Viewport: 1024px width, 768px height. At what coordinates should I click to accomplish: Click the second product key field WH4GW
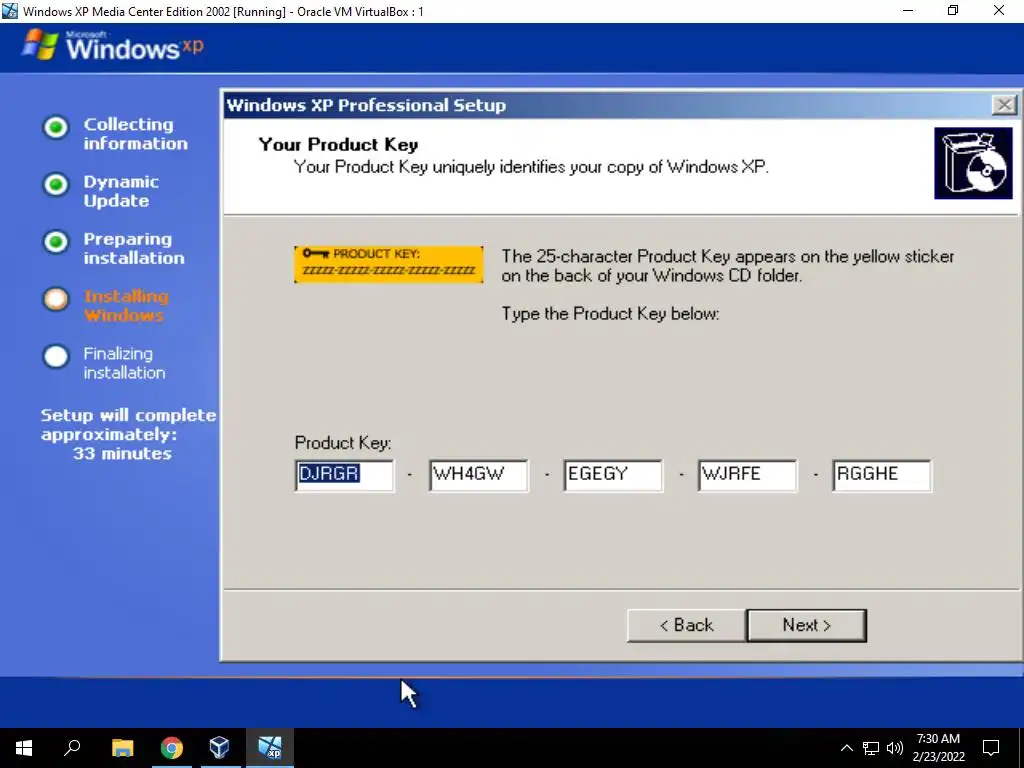(x=479, y=475)
